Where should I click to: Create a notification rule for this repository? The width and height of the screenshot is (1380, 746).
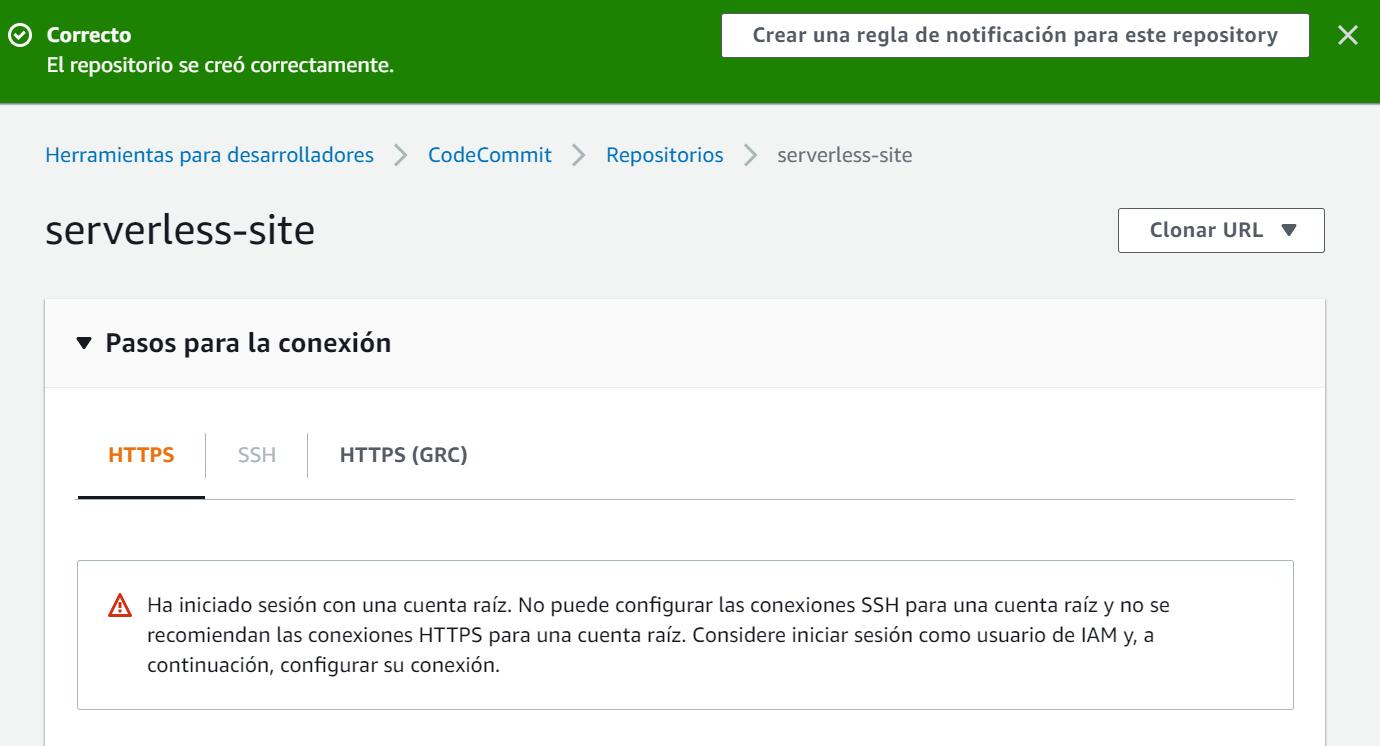(1015, 35)
